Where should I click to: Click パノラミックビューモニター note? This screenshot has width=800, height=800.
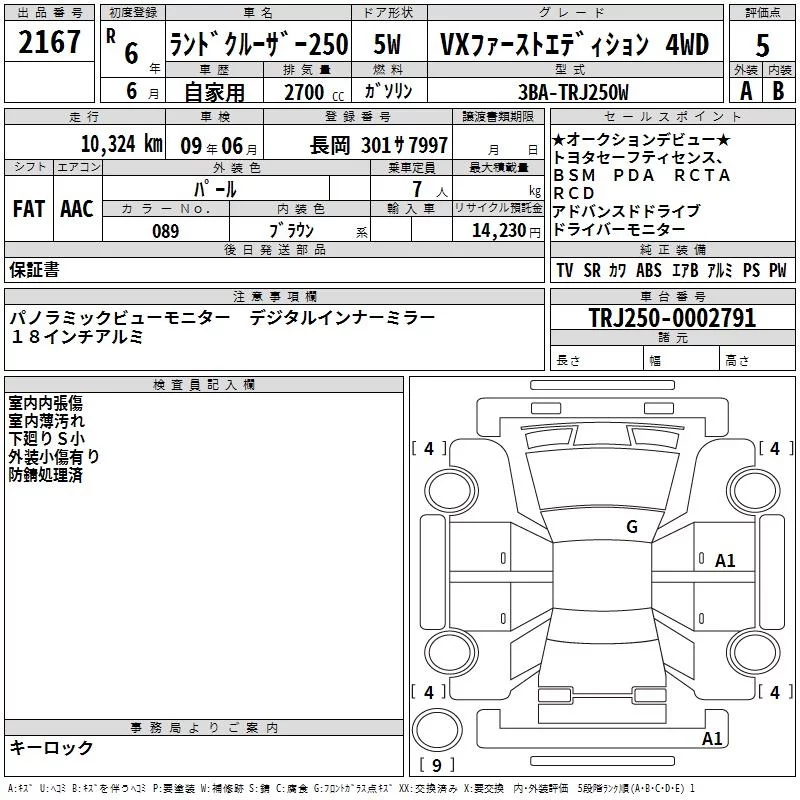(120, 318)
